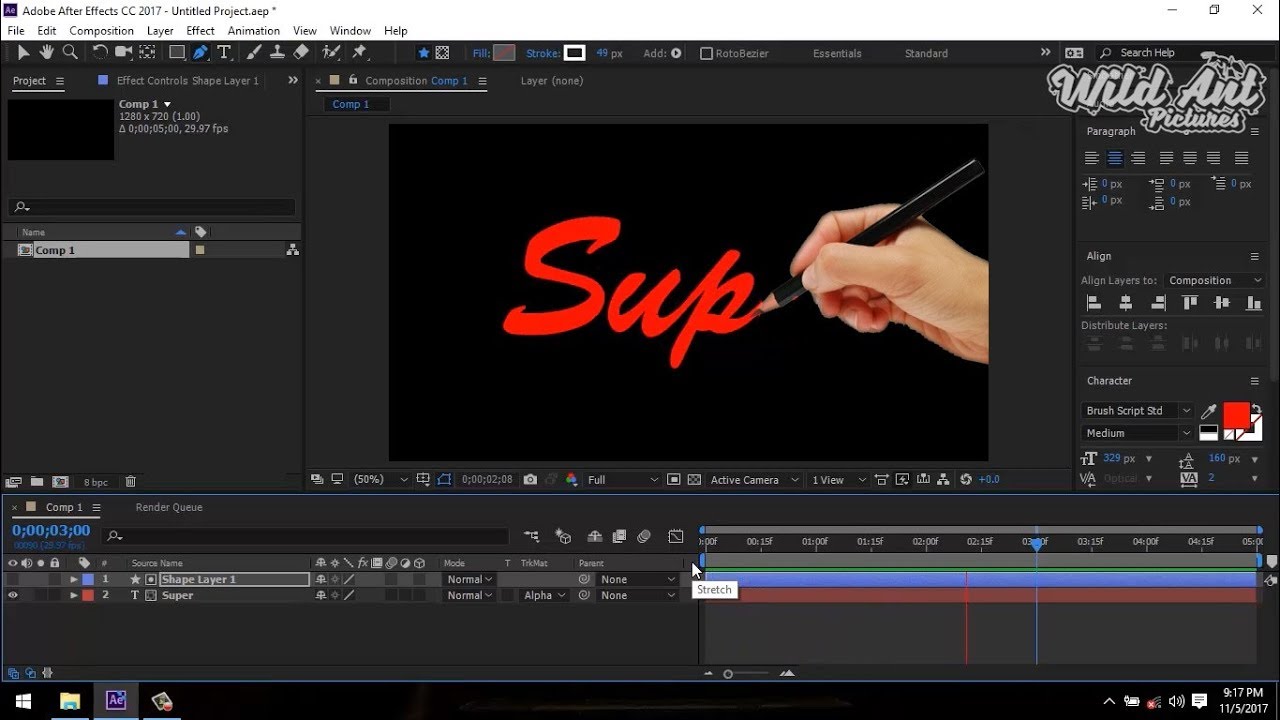Open the Full resolution dropdown
The image size is (1280, 720).
[623, 480]
